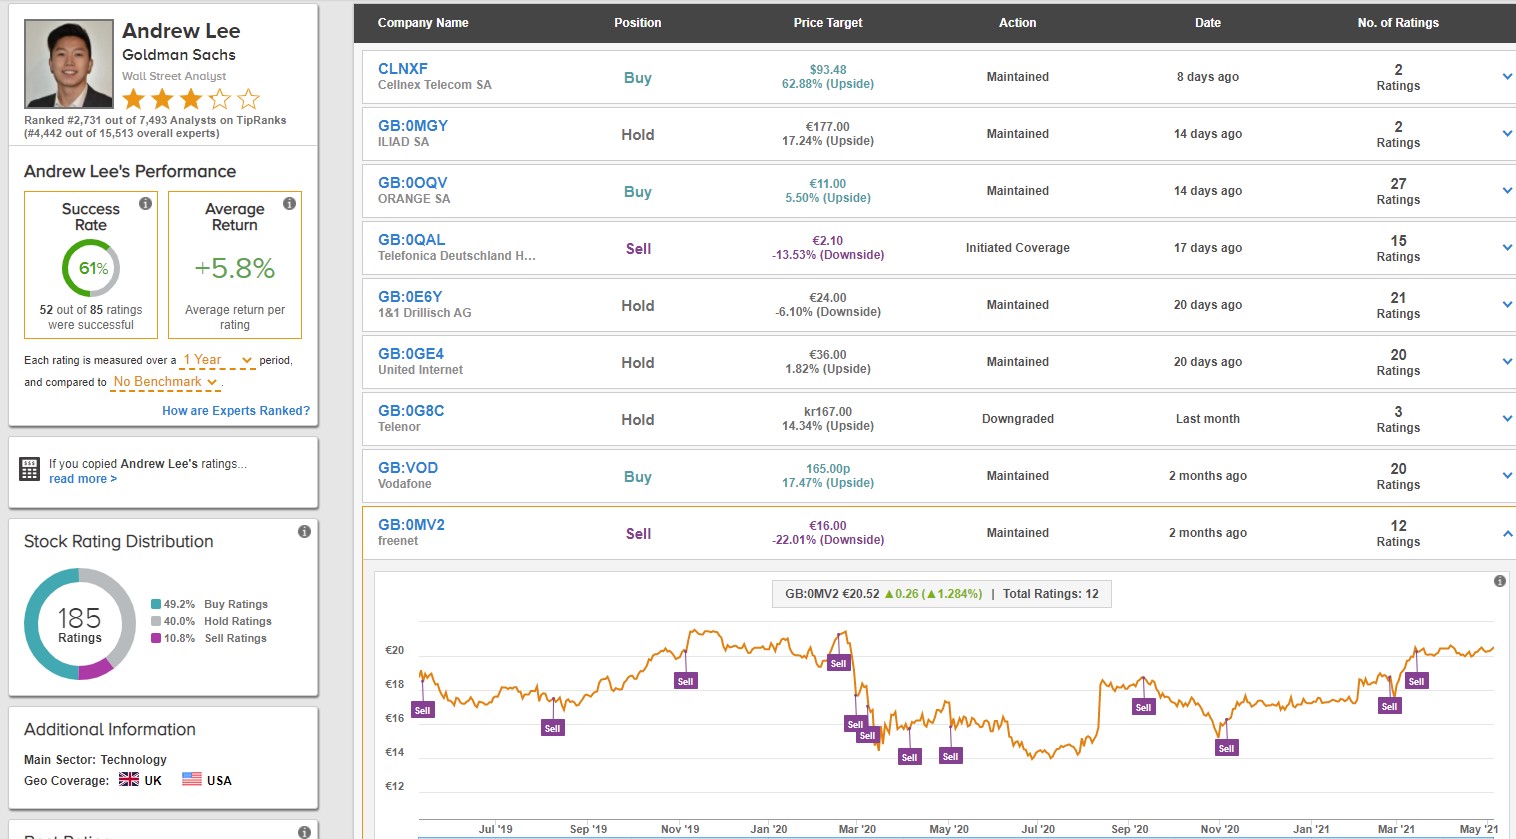Expand the GB:0MGY ILIAD row
The width and height of the screenshot is (1516, 839).
coord(1506,134)
